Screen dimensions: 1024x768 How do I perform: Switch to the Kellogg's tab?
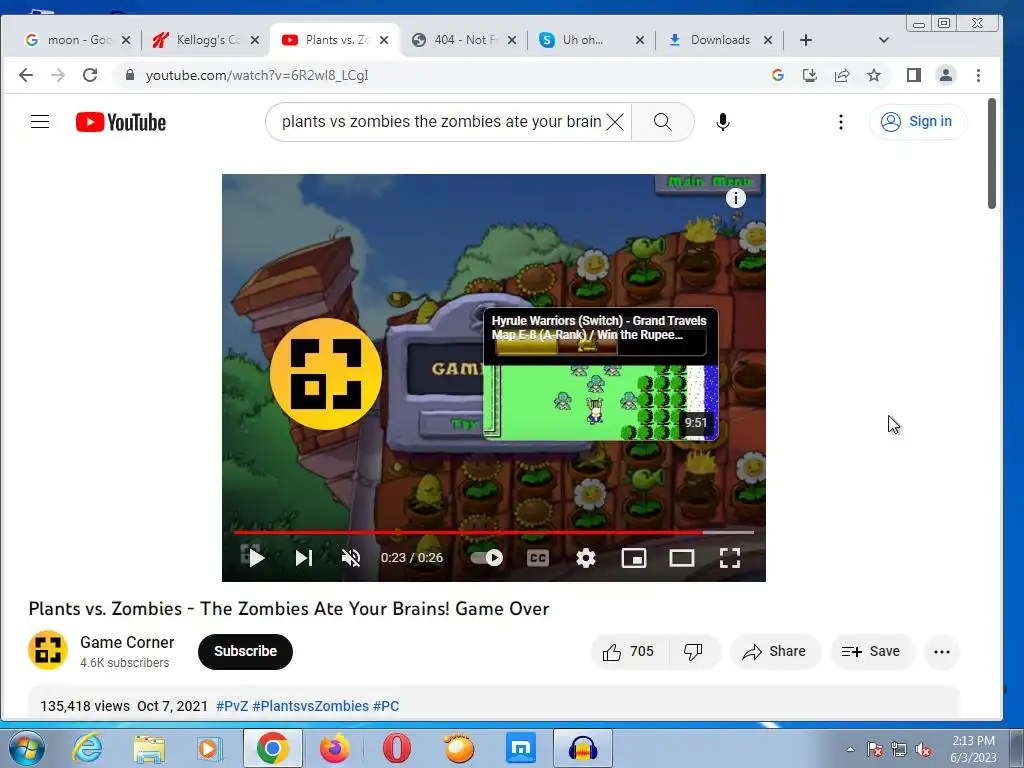click(206, 40)
